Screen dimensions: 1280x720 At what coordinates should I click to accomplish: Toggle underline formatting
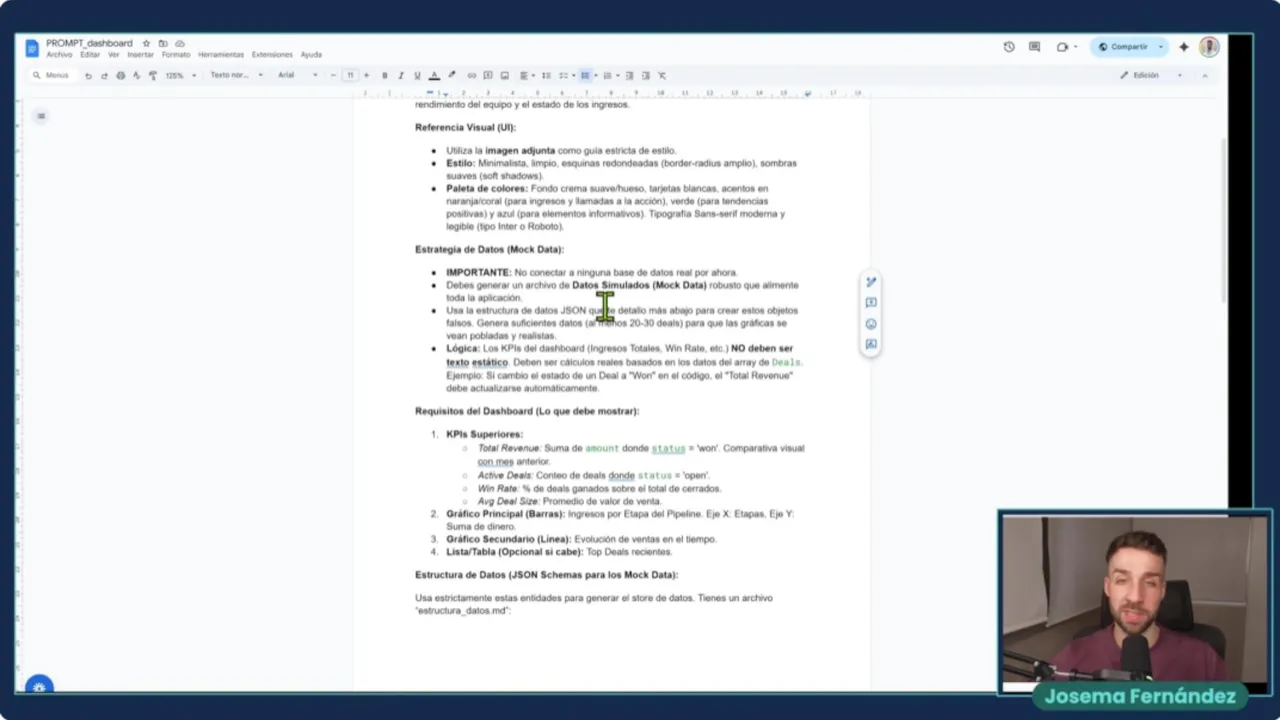(417, 75)
